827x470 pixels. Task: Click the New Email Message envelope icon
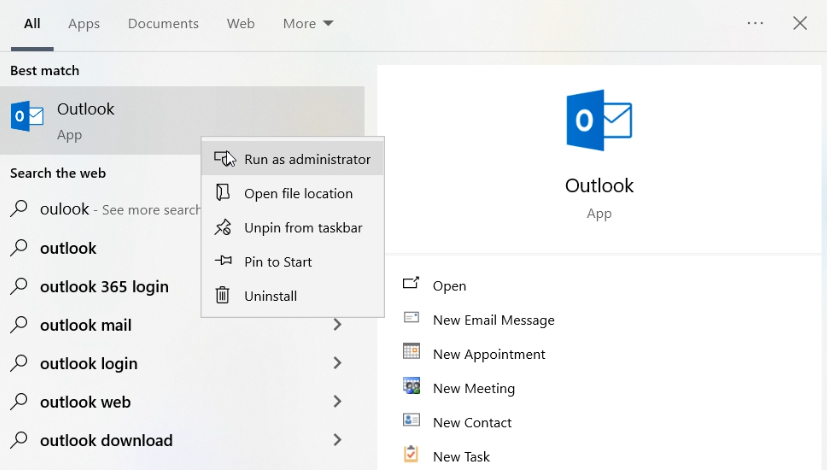coord(411,318)
